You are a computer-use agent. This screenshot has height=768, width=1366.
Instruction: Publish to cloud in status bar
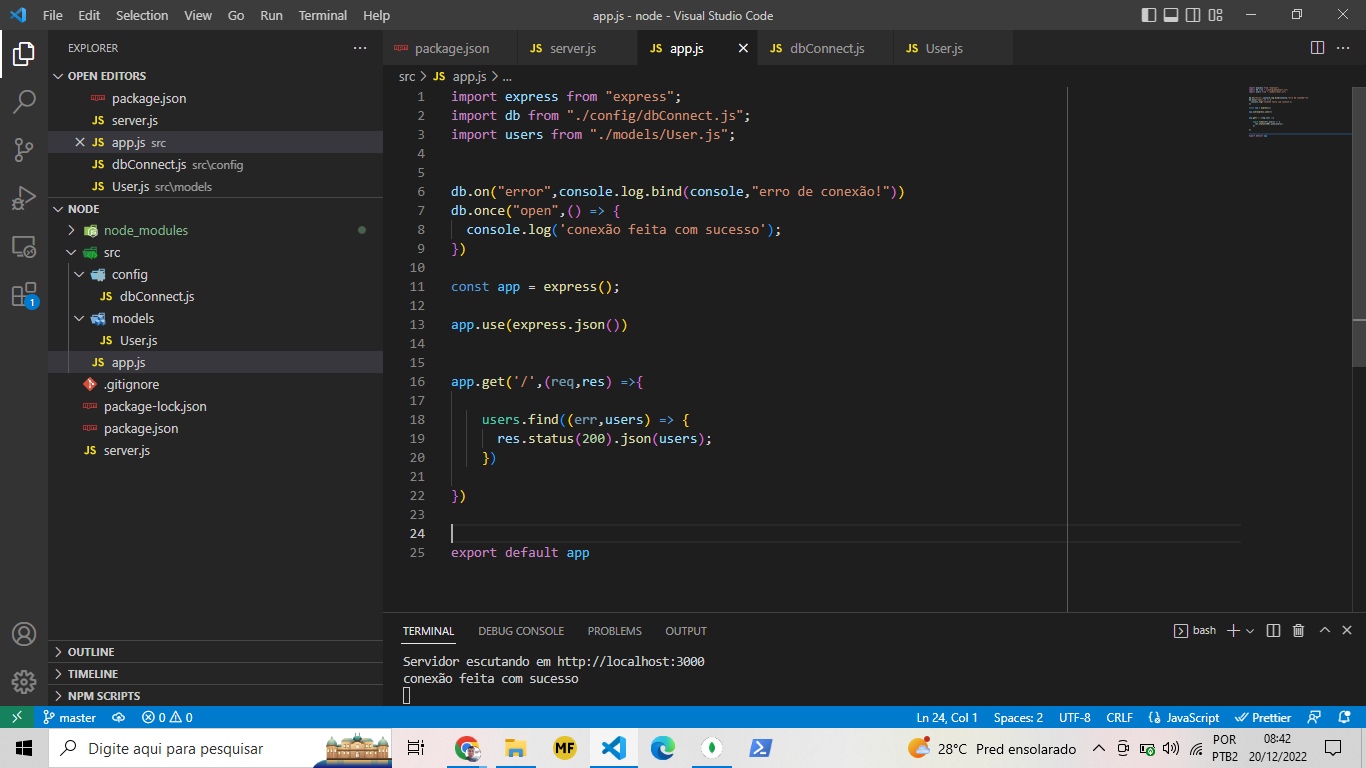[119, 717]
